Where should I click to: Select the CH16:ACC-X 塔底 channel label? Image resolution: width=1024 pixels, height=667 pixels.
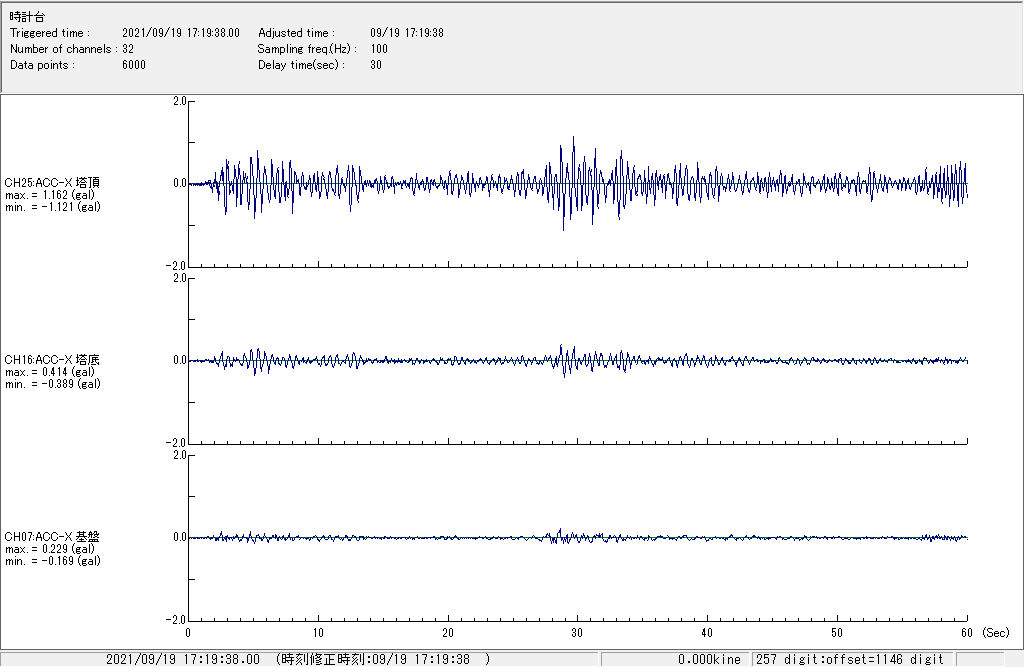click(x=52, y=360)
